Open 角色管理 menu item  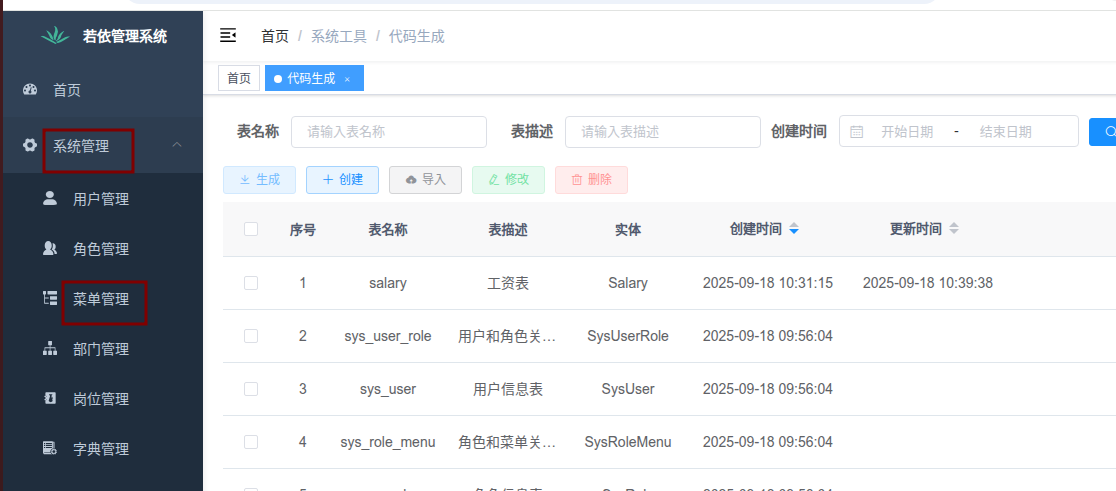click(101, 248)
